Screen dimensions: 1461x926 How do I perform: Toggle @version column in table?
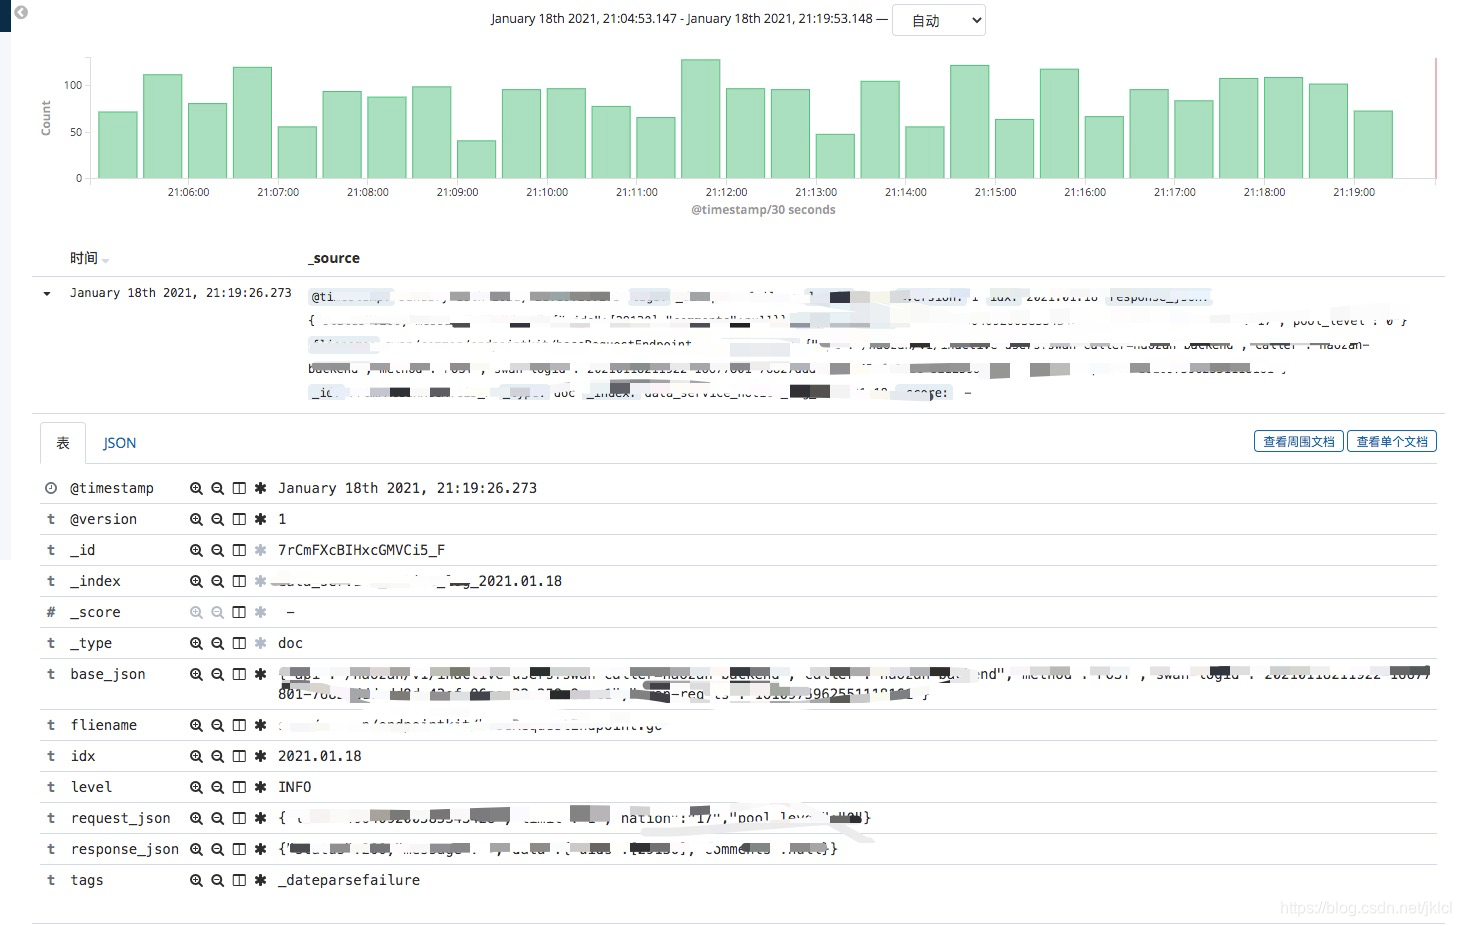coord(239,520)
